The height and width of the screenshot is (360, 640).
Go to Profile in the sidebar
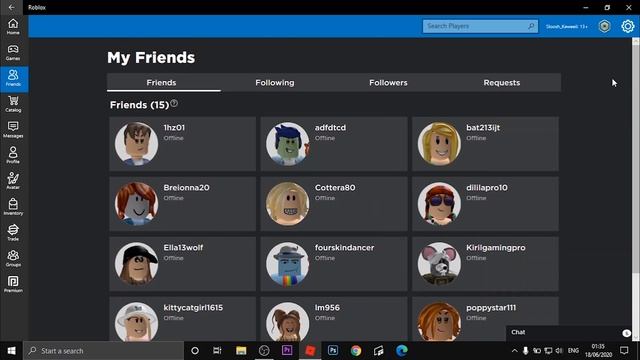13,156
